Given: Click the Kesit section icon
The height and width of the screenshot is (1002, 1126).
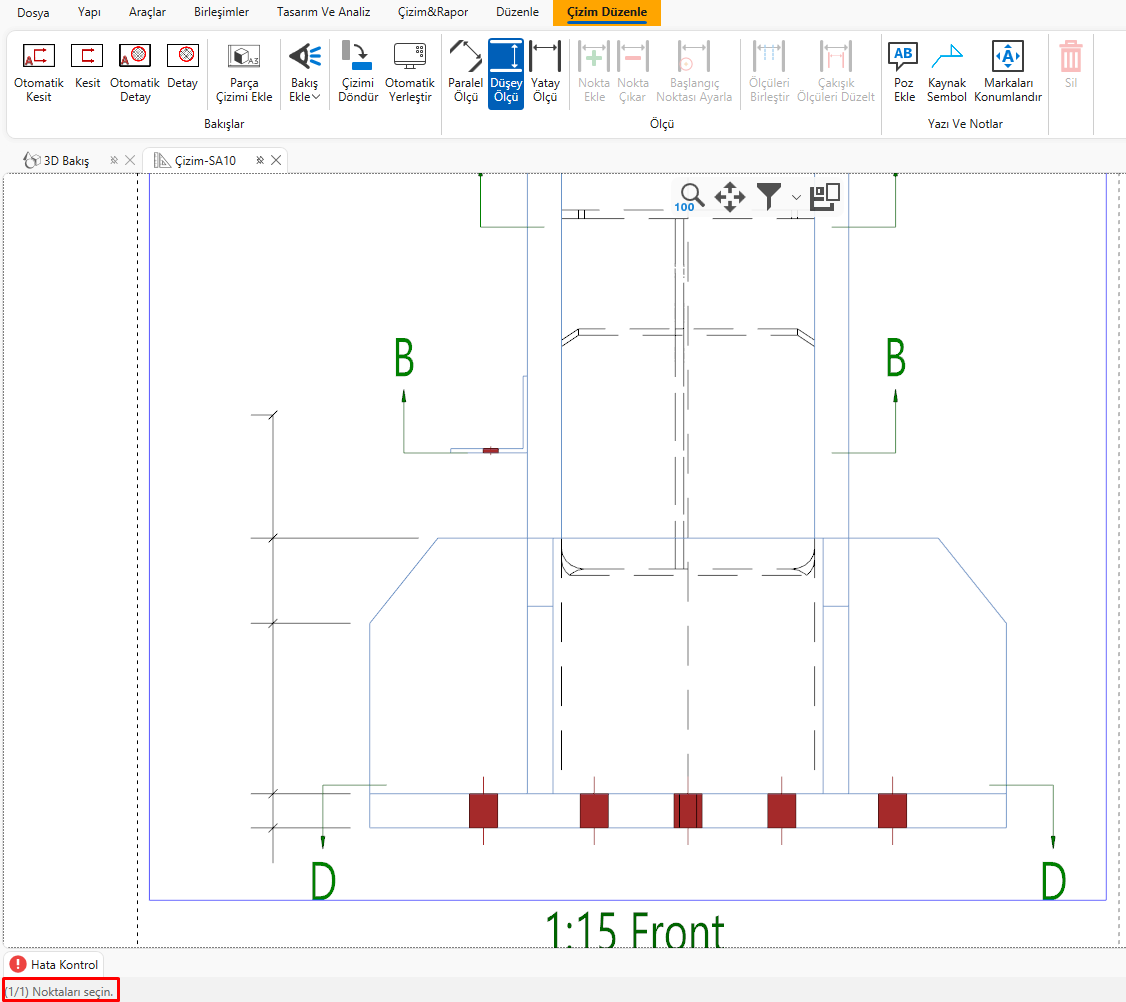Looking at the screenshot, I should [x=87, y=68].
